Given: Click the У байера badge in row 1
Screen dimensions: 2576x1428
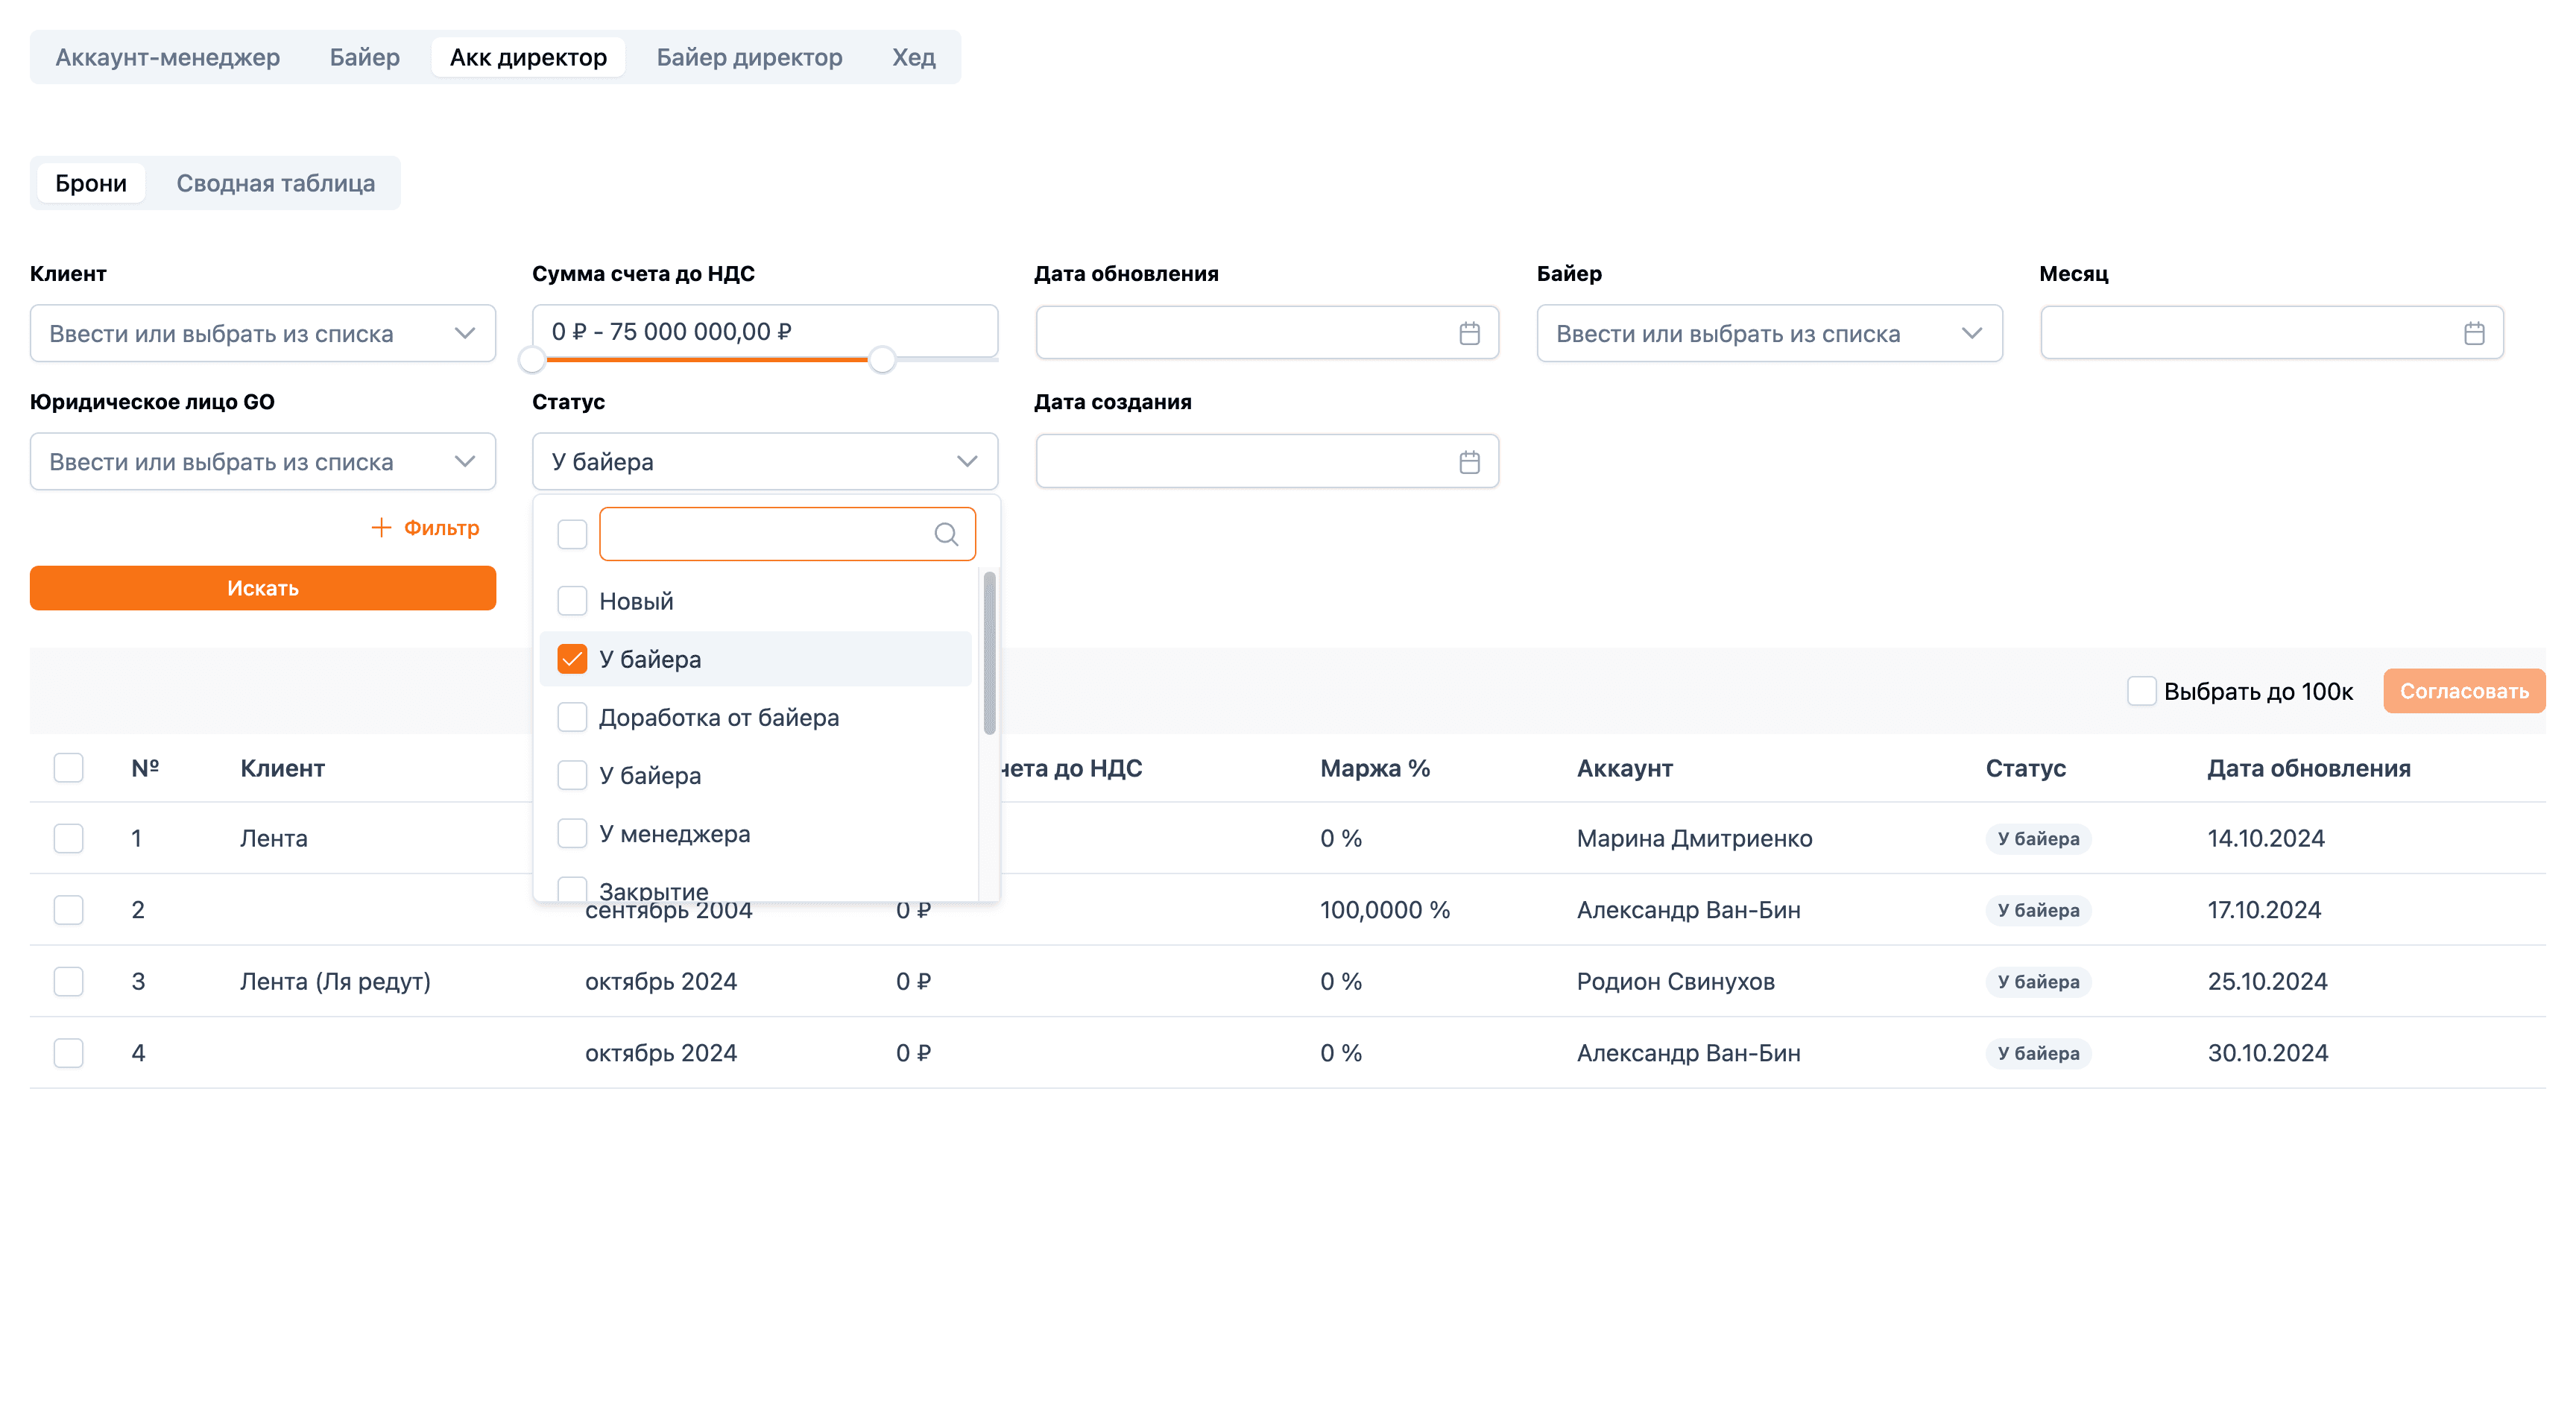Looking at the screenshot, I should 2038,838.
